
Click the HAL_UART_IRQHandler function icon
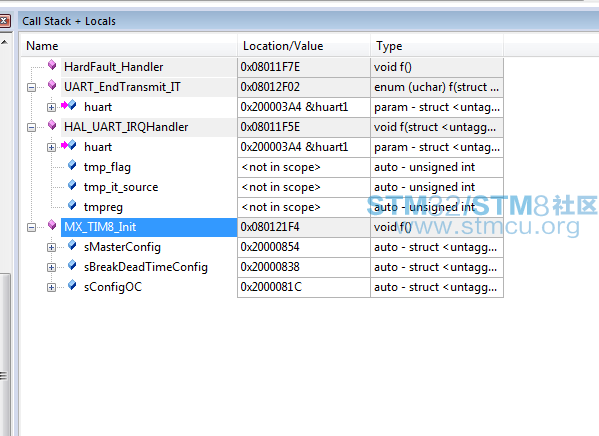click(52, 125)
